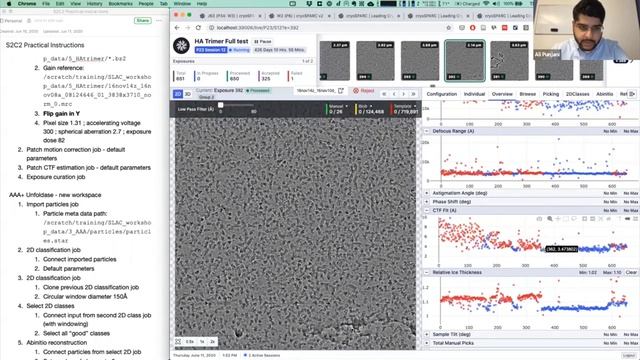Go to the next exposure with the right arrow

click(404, 94)
